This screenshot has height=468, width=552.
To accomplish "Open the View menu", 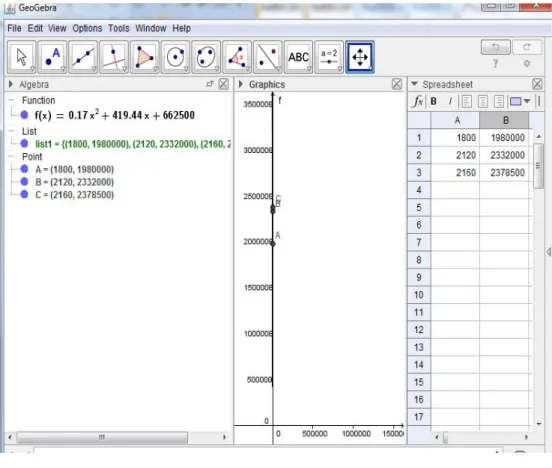I will pos(57,28).
